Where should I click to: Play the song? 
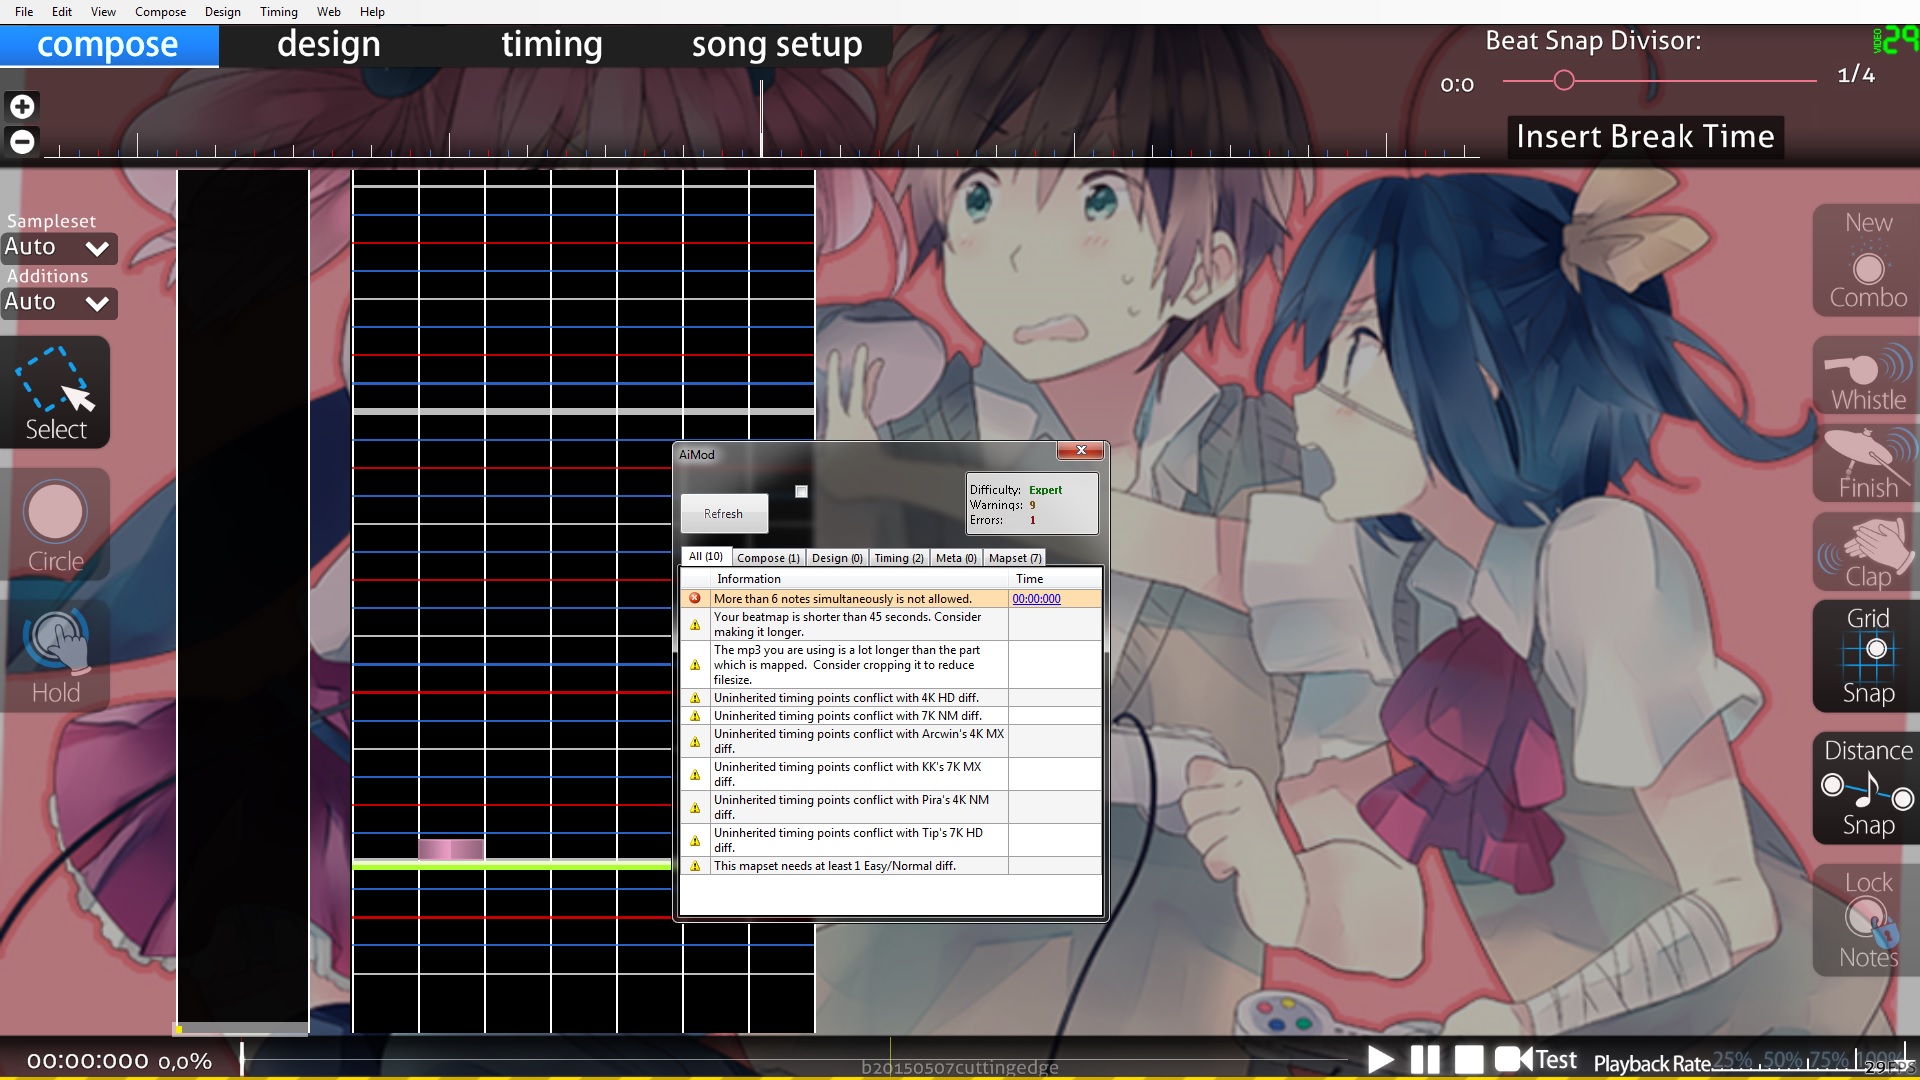tap(1380, 1060)
